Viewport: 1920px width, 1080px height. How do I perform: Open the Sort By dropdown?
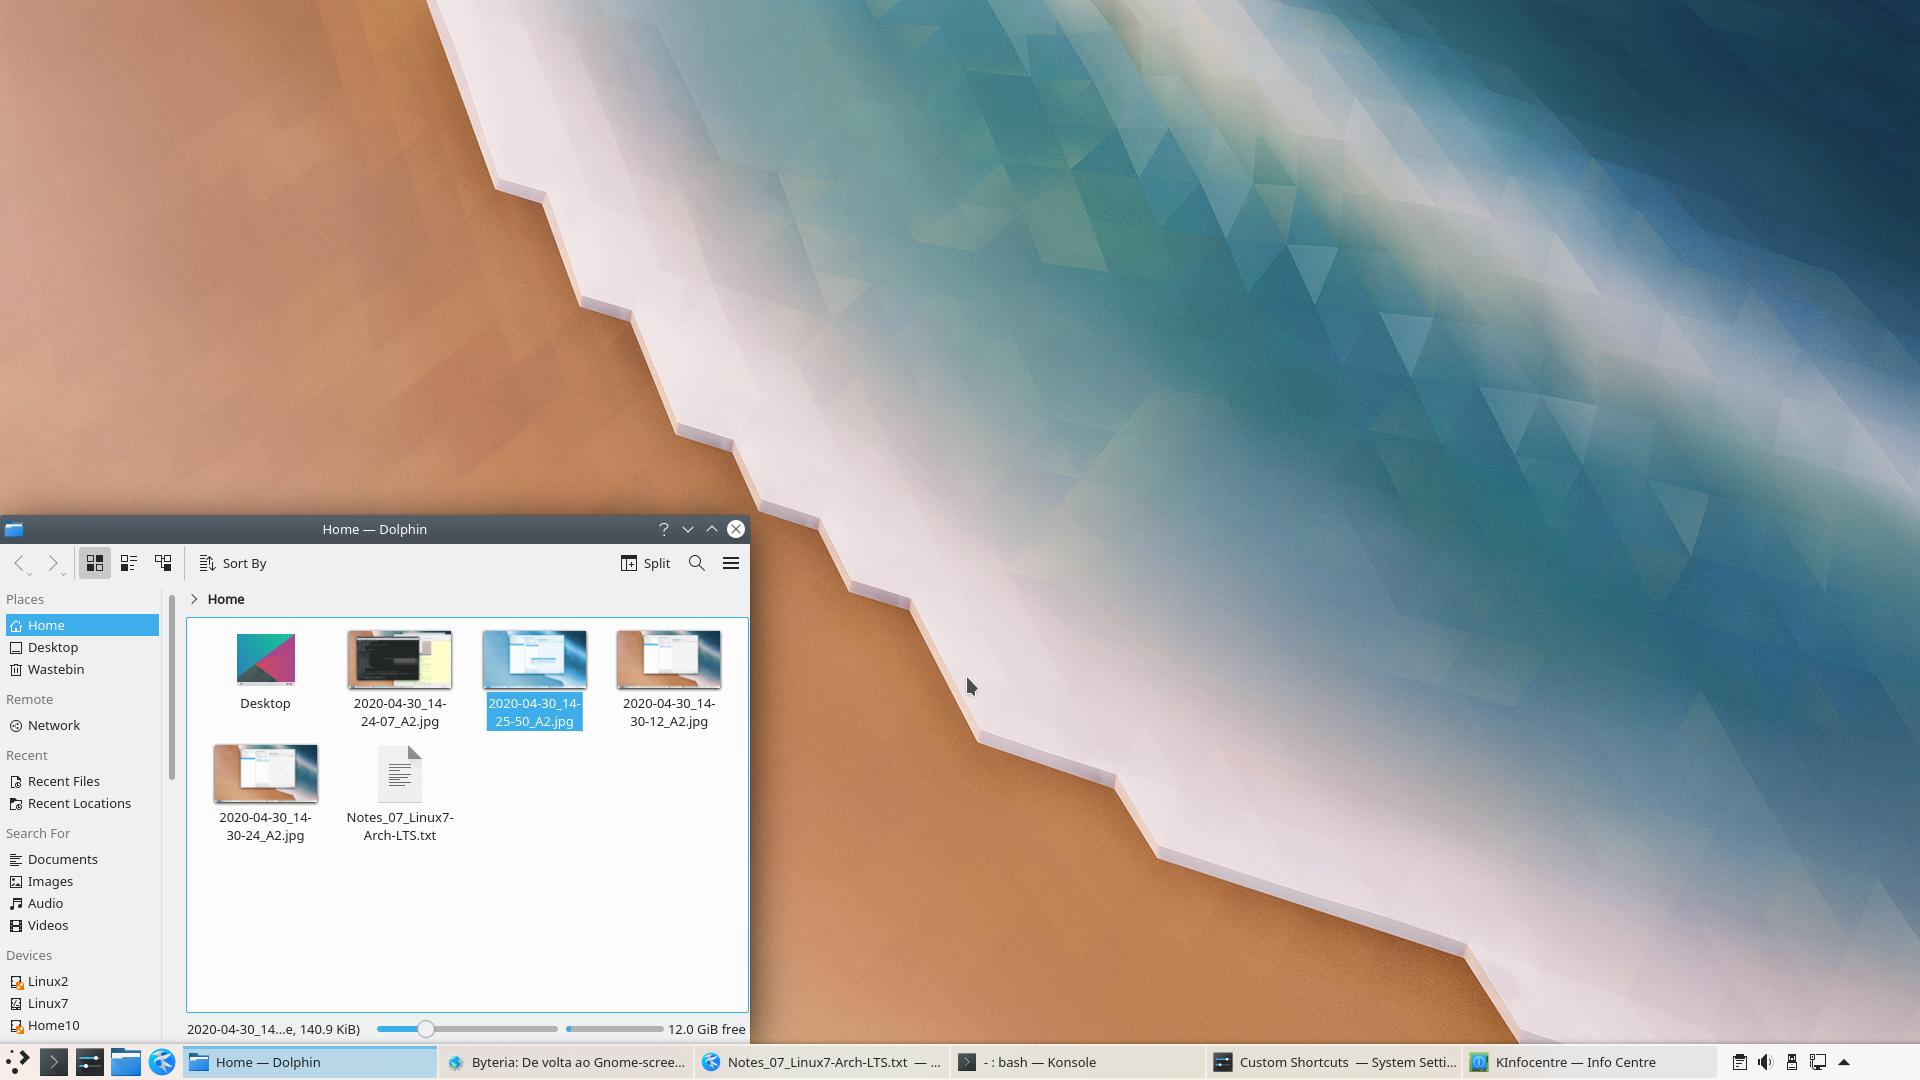(233, 563)
